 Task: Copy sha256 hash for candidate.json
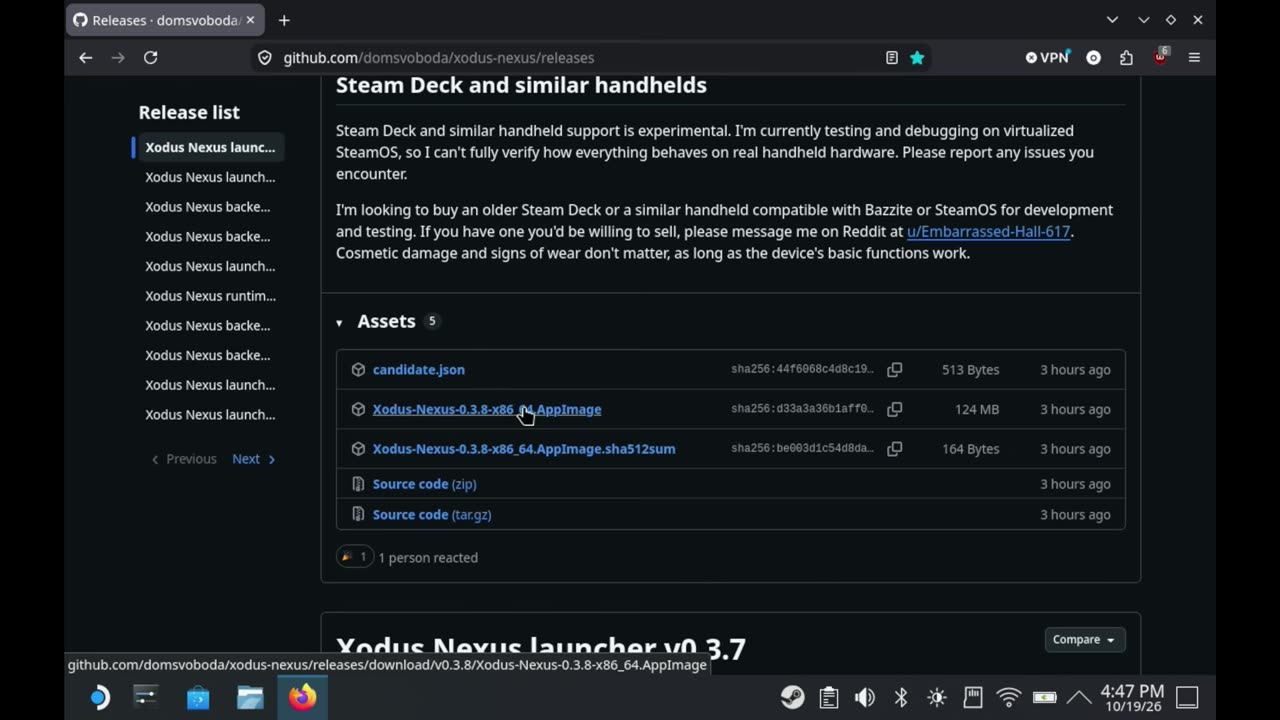895,370
